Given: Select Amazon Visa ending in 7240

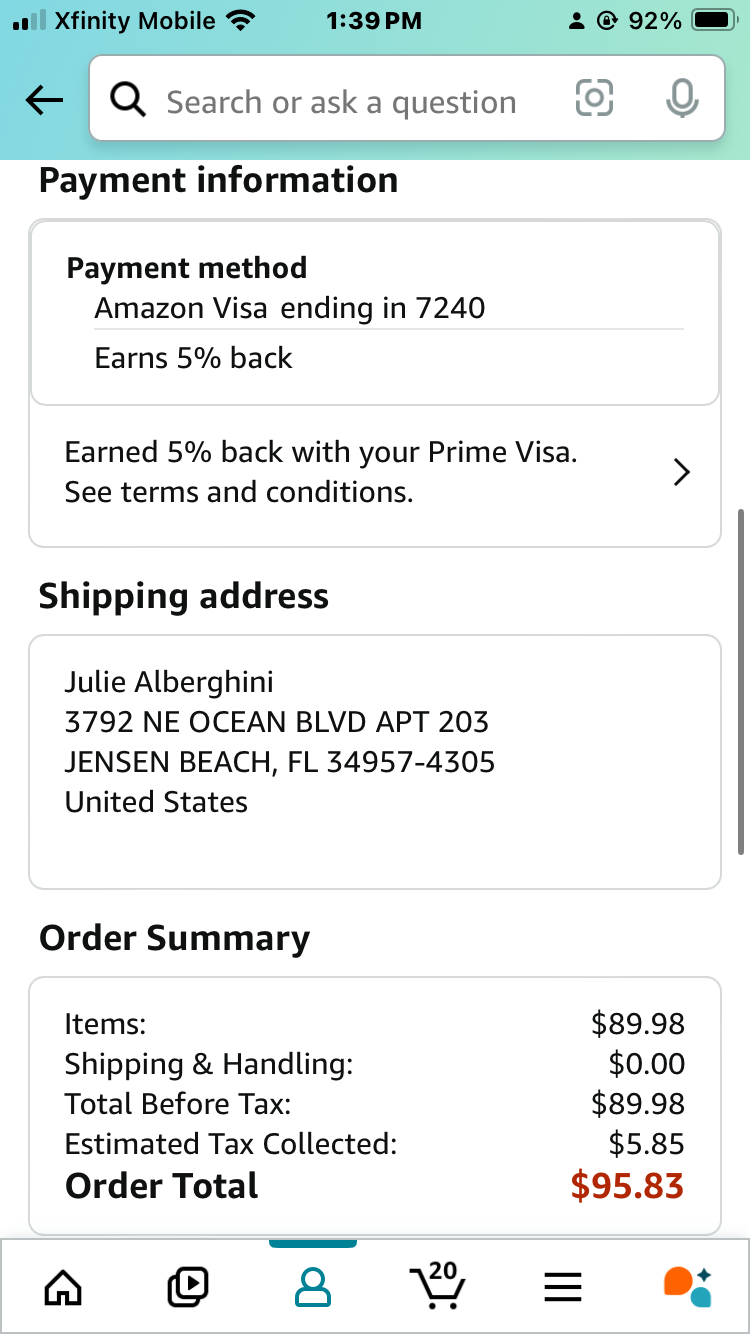Looking at the screenshot, I should click(290, 308).
